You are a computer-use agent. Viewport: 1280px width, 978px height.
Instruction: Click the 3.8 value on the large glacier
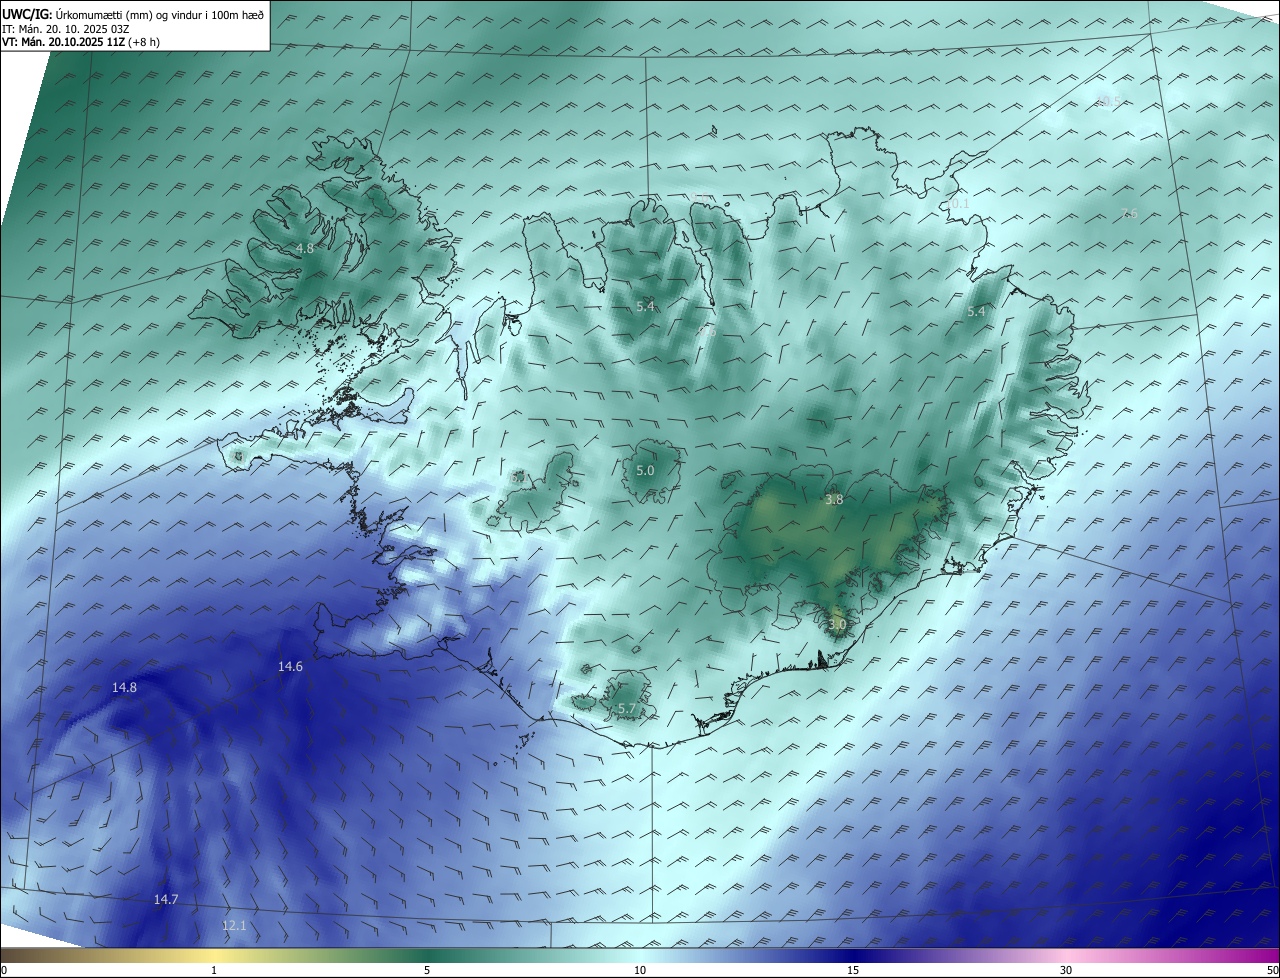(x=834, y=499)
